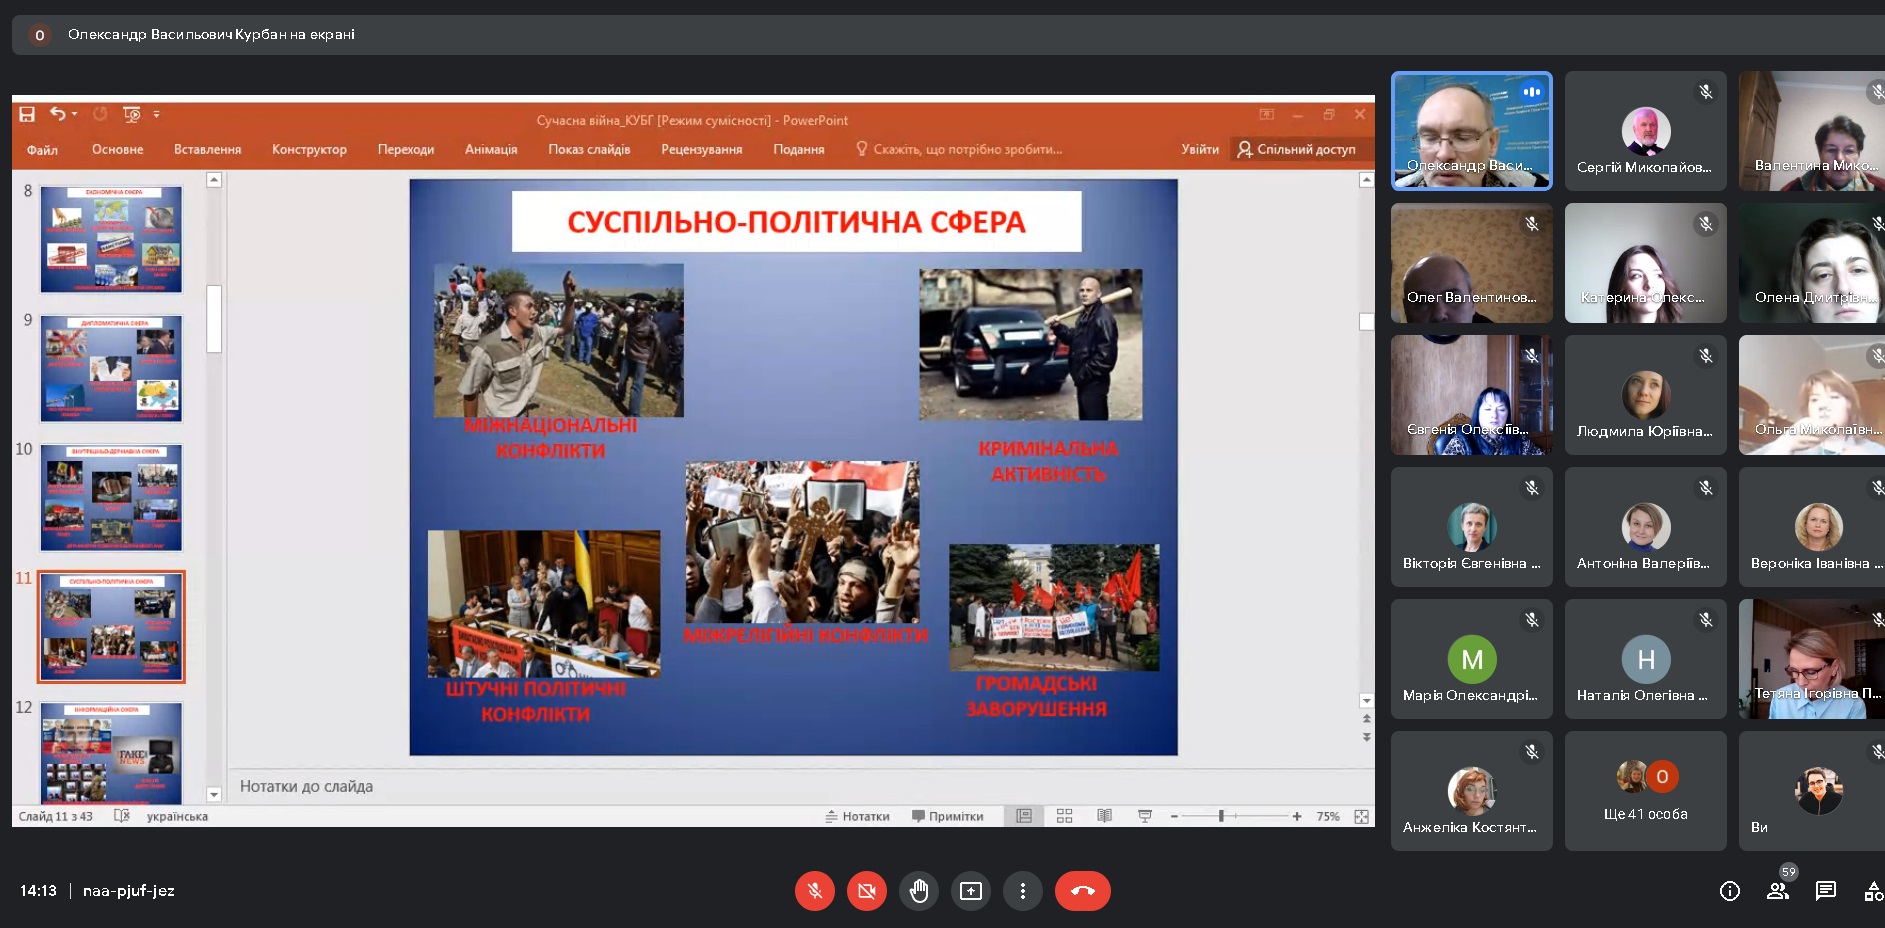Open the Конструктор ribbon tab
Screen dimensions: 1885x928
(309, 149)
